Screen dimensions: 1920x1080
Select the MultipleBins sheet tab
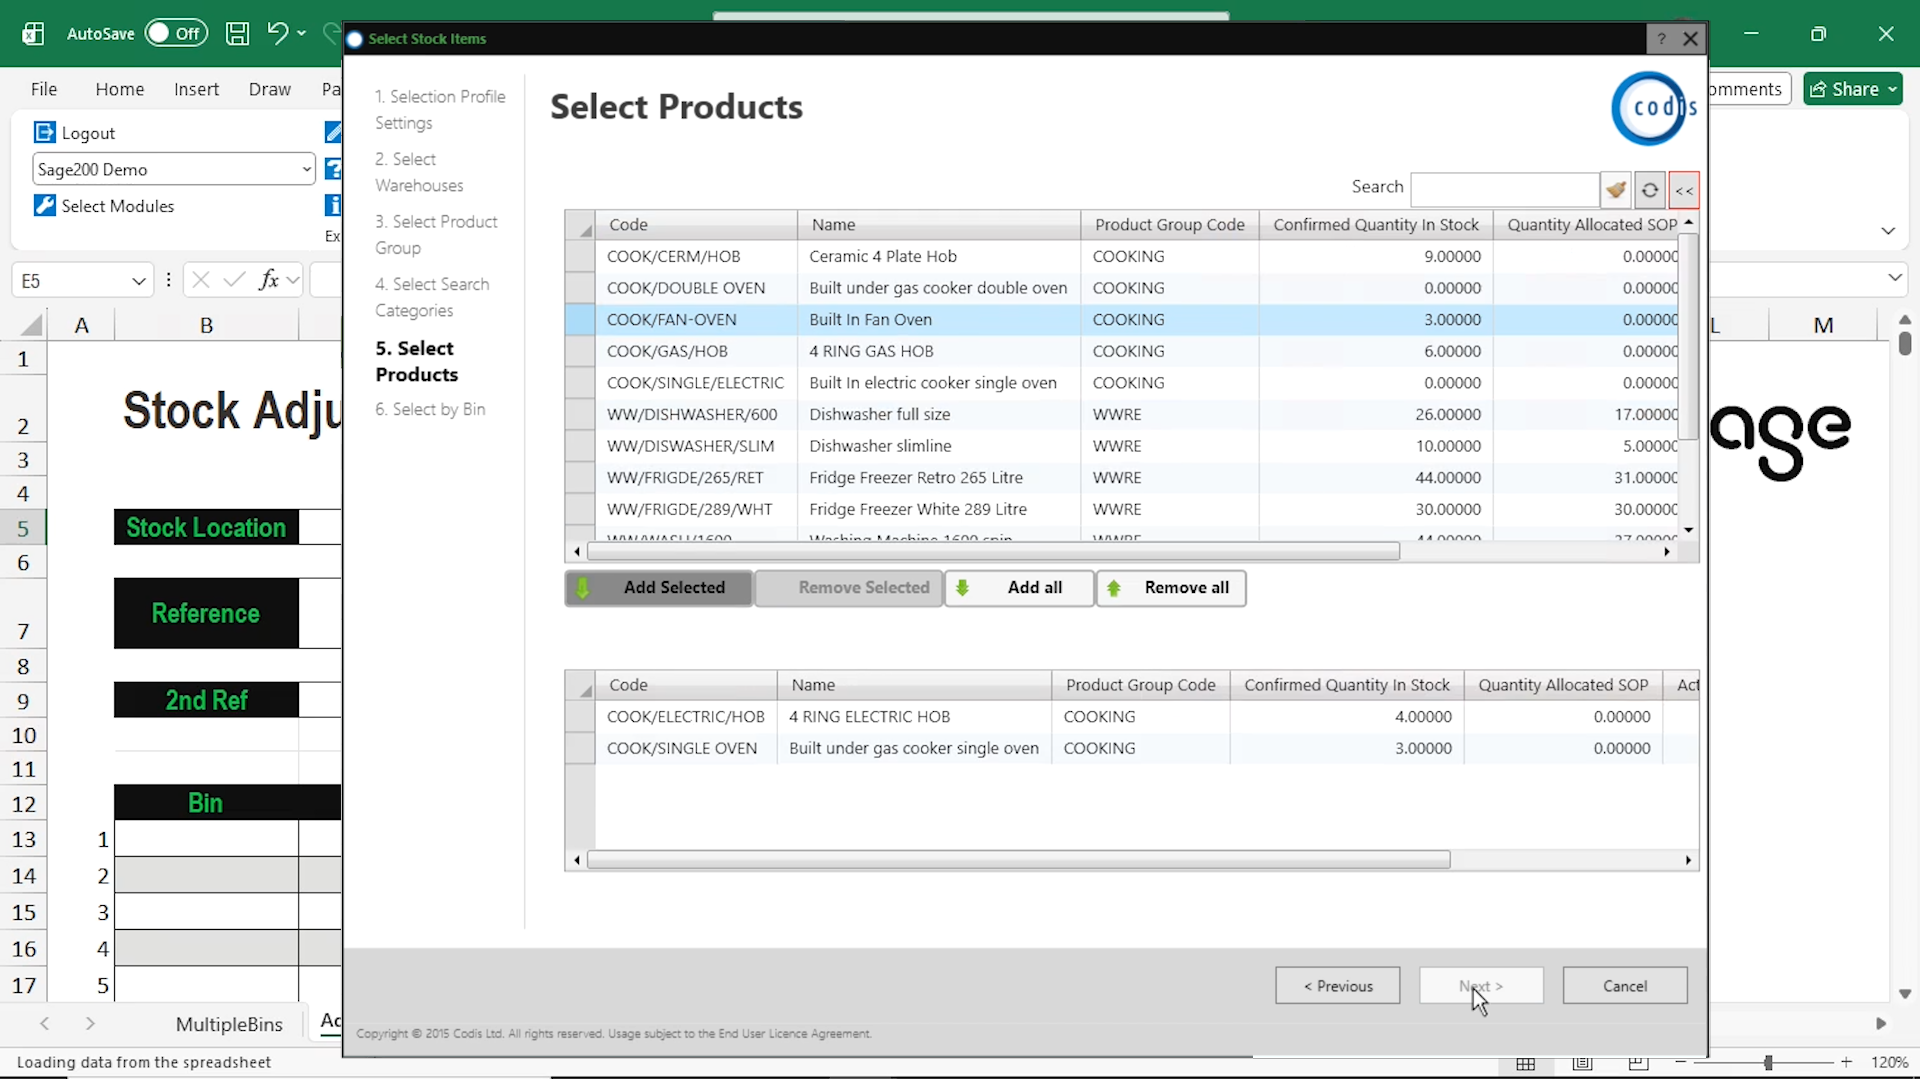[228, 1023]
